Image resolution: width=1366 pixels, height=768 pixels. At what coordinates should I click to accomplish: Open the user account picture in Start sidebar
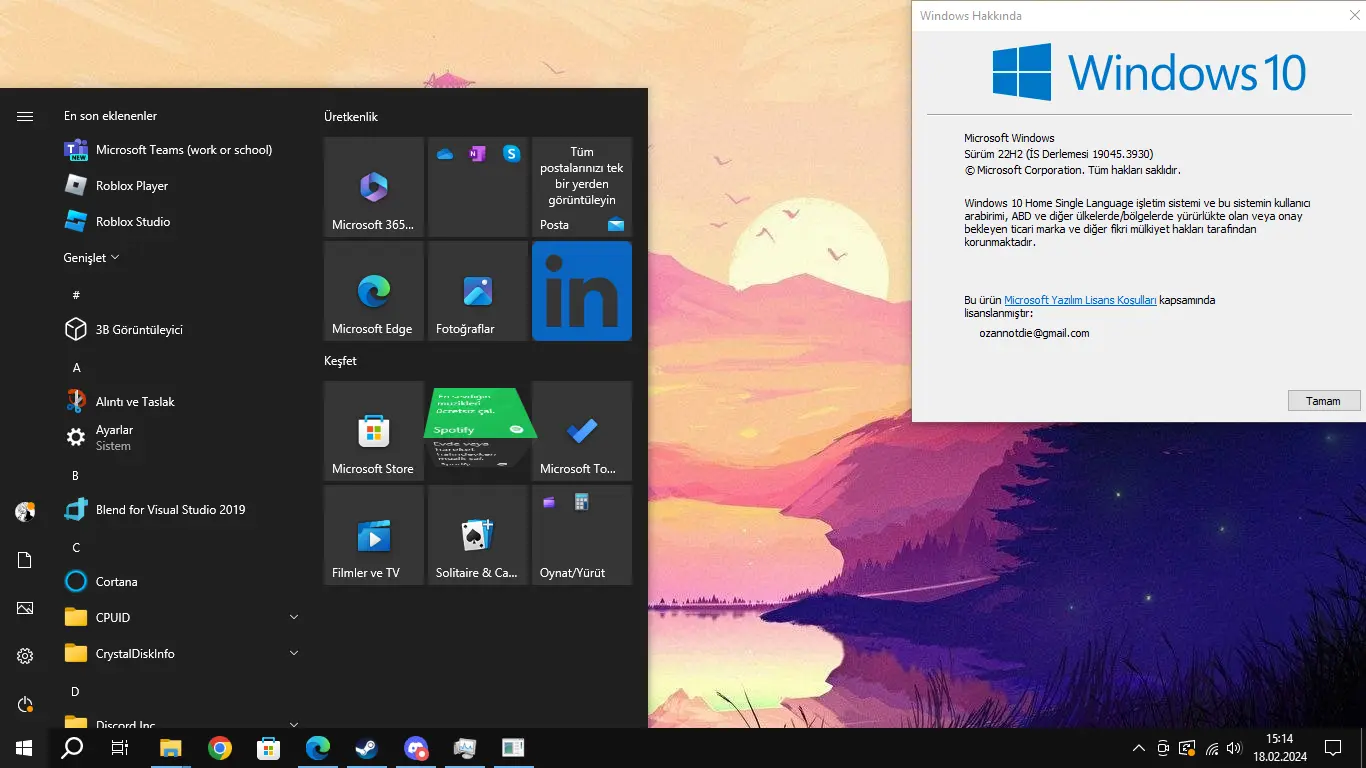25,512
